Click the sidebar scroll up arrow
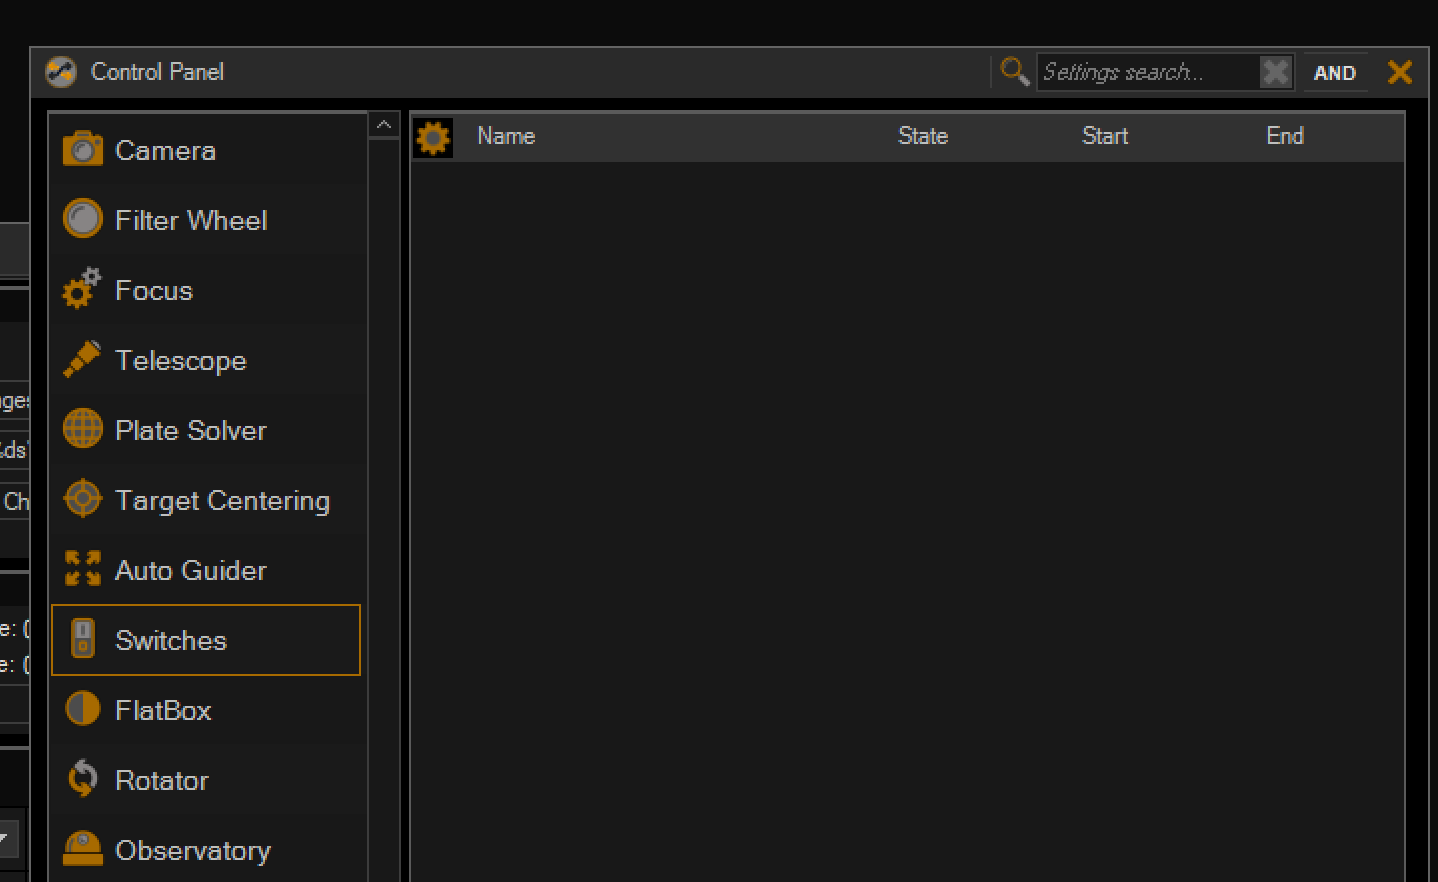The image size is (1438, 882). [x=384, y=125]
